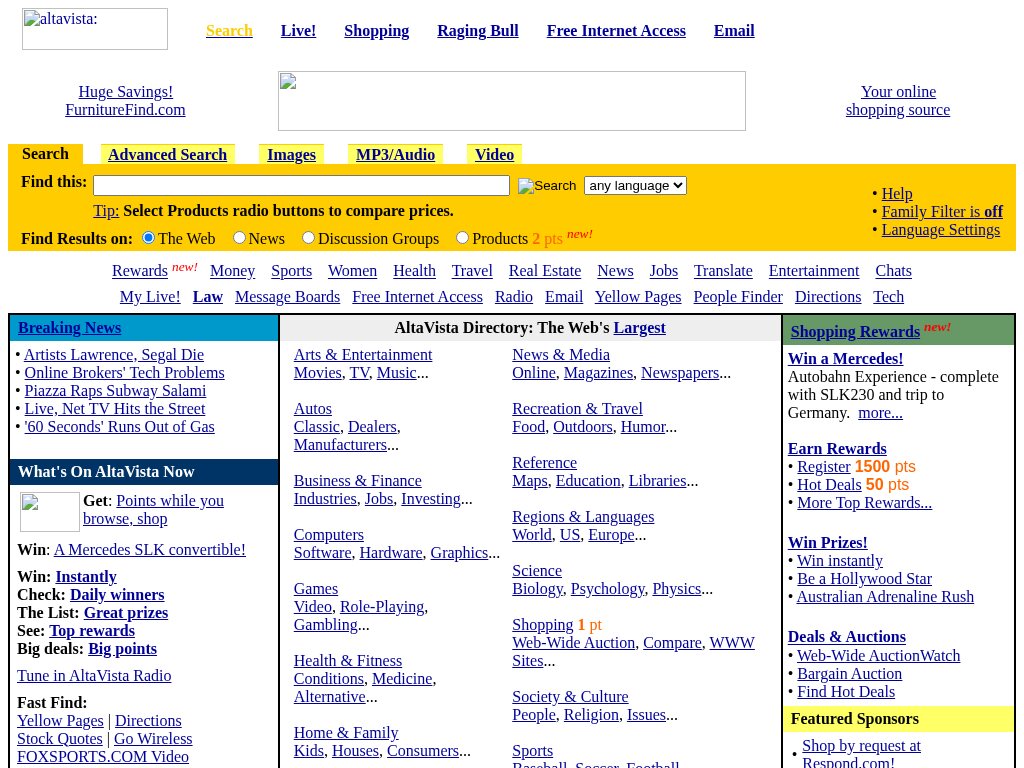Open the Translate link
This screenshot has height=768, width=1024.
click(723, 271)
